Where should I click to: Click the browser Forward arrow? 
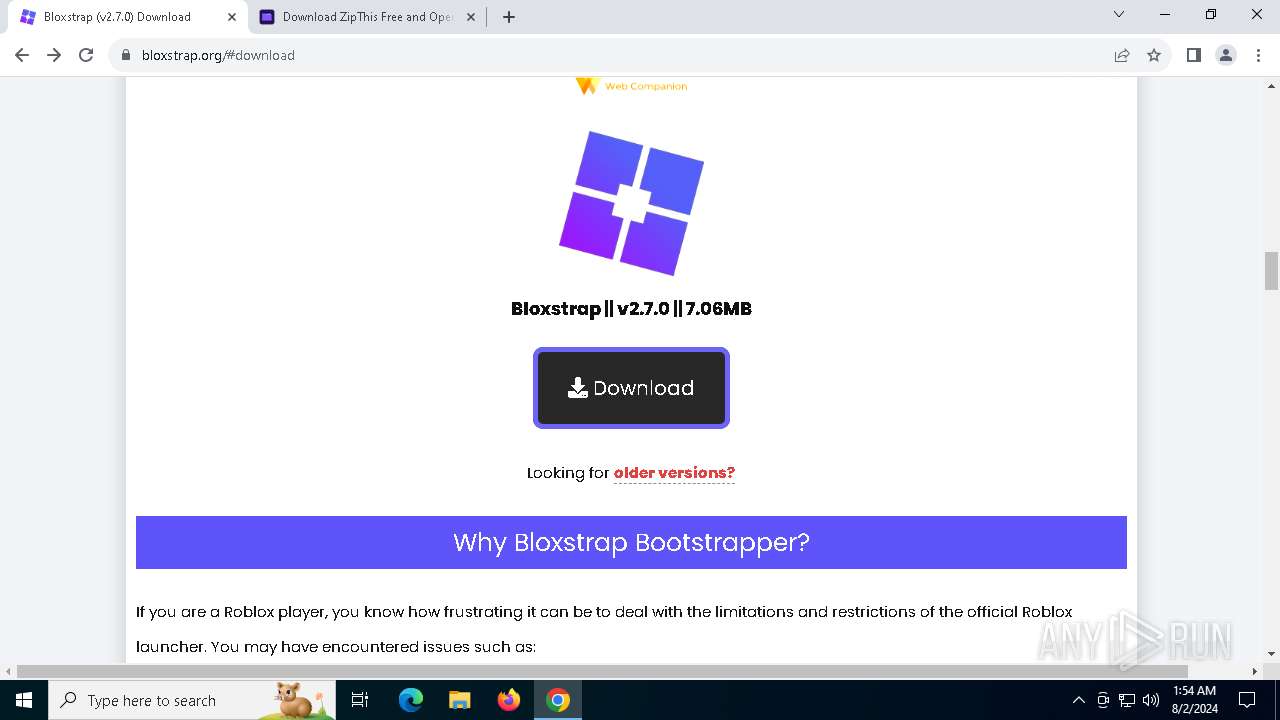click(x=54, y=55)
